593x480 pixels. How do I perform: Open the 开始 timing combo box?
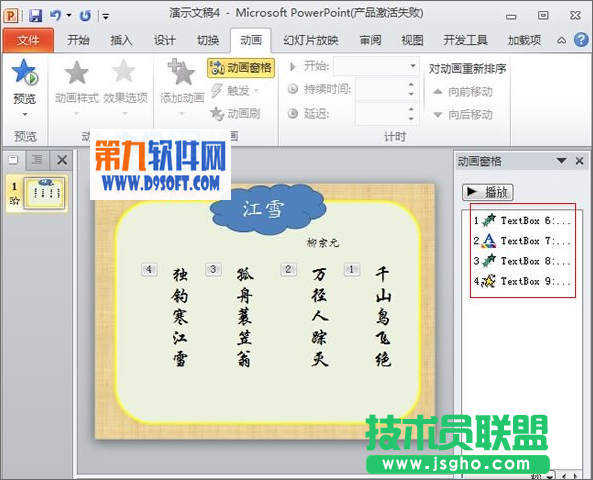376,67
